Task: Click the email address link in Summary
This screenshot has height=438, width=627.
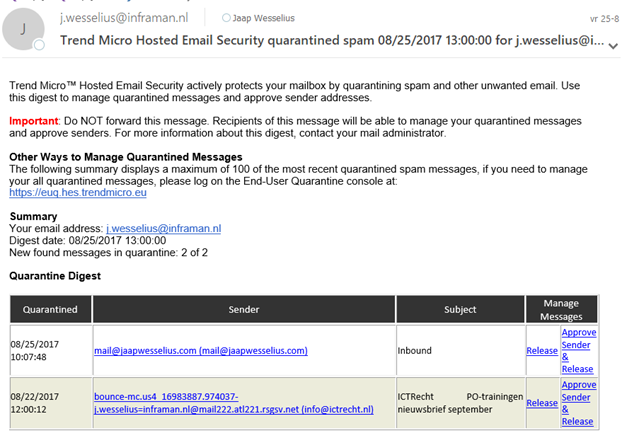Action: (163, 228)
